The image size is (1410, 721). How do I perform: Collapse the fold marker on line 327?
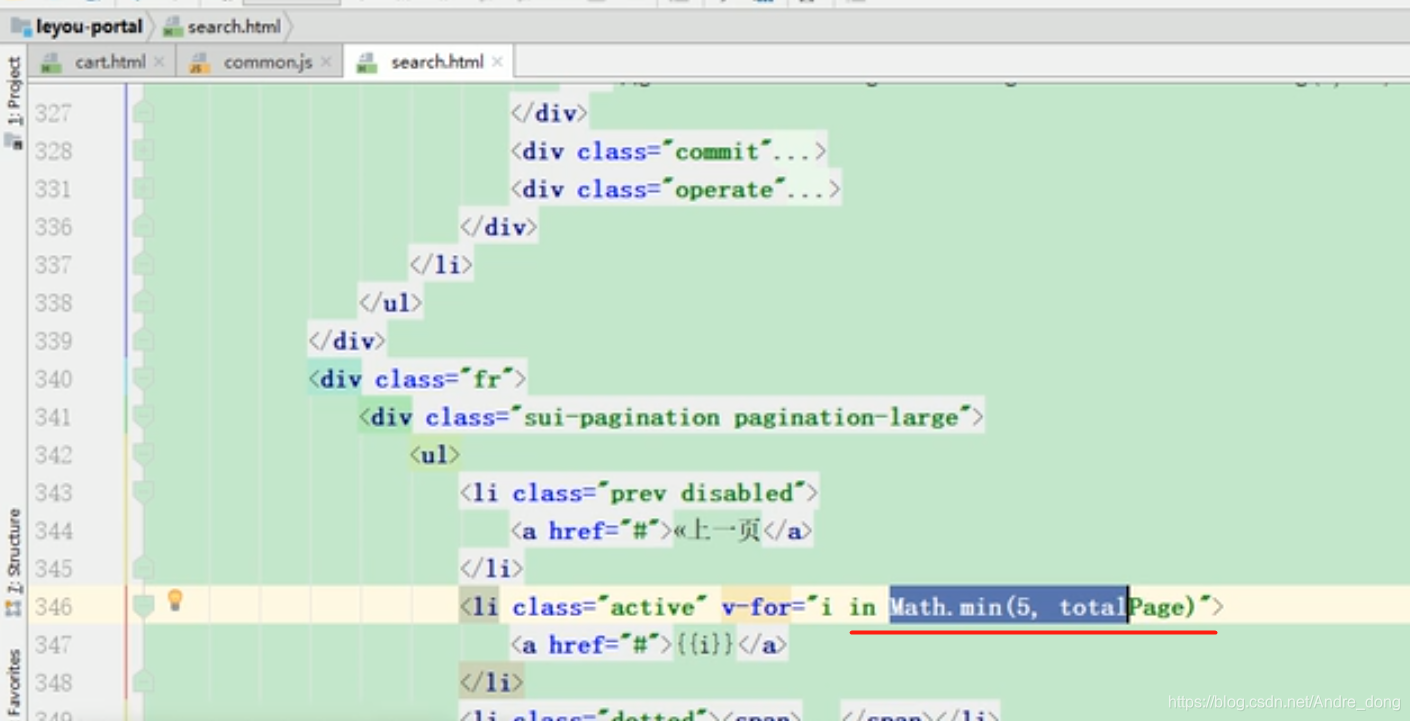[x=143, y=113]
